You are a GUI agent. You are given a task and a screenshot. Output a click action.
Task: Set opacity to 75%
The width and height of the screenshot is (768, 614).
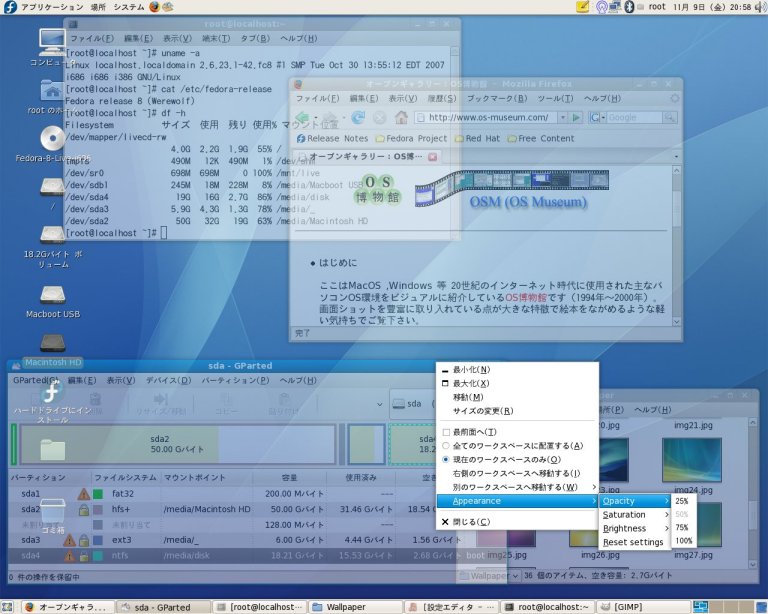pyautogui.click(x=682, y=527)
